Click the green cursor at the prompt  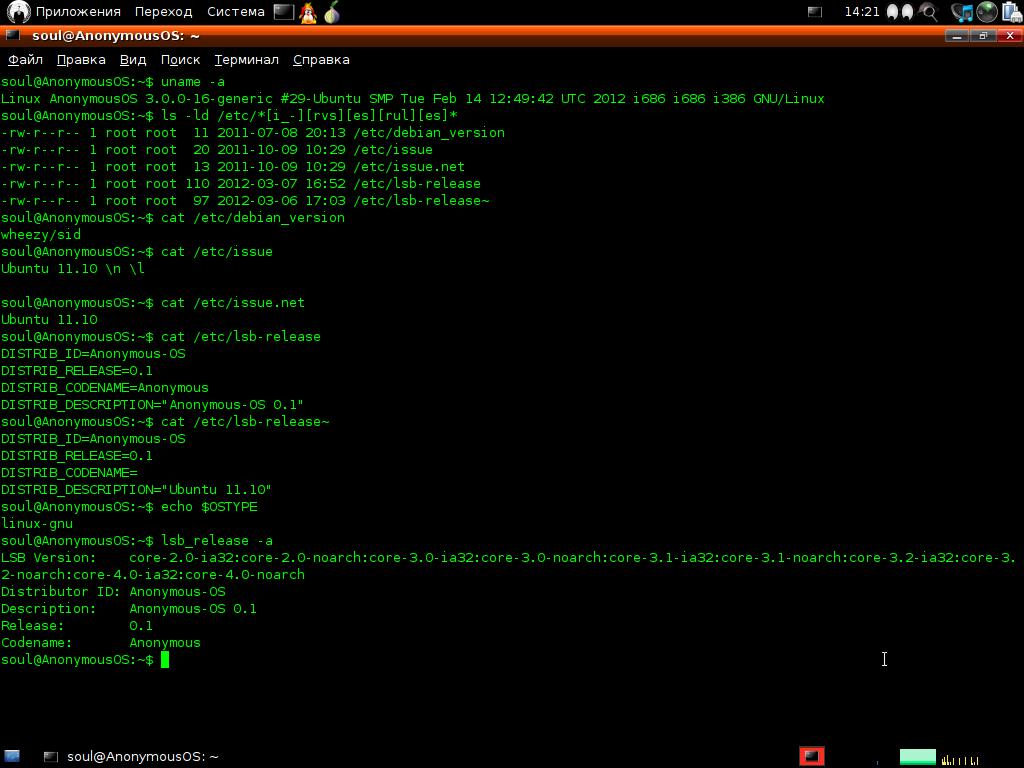165,660
